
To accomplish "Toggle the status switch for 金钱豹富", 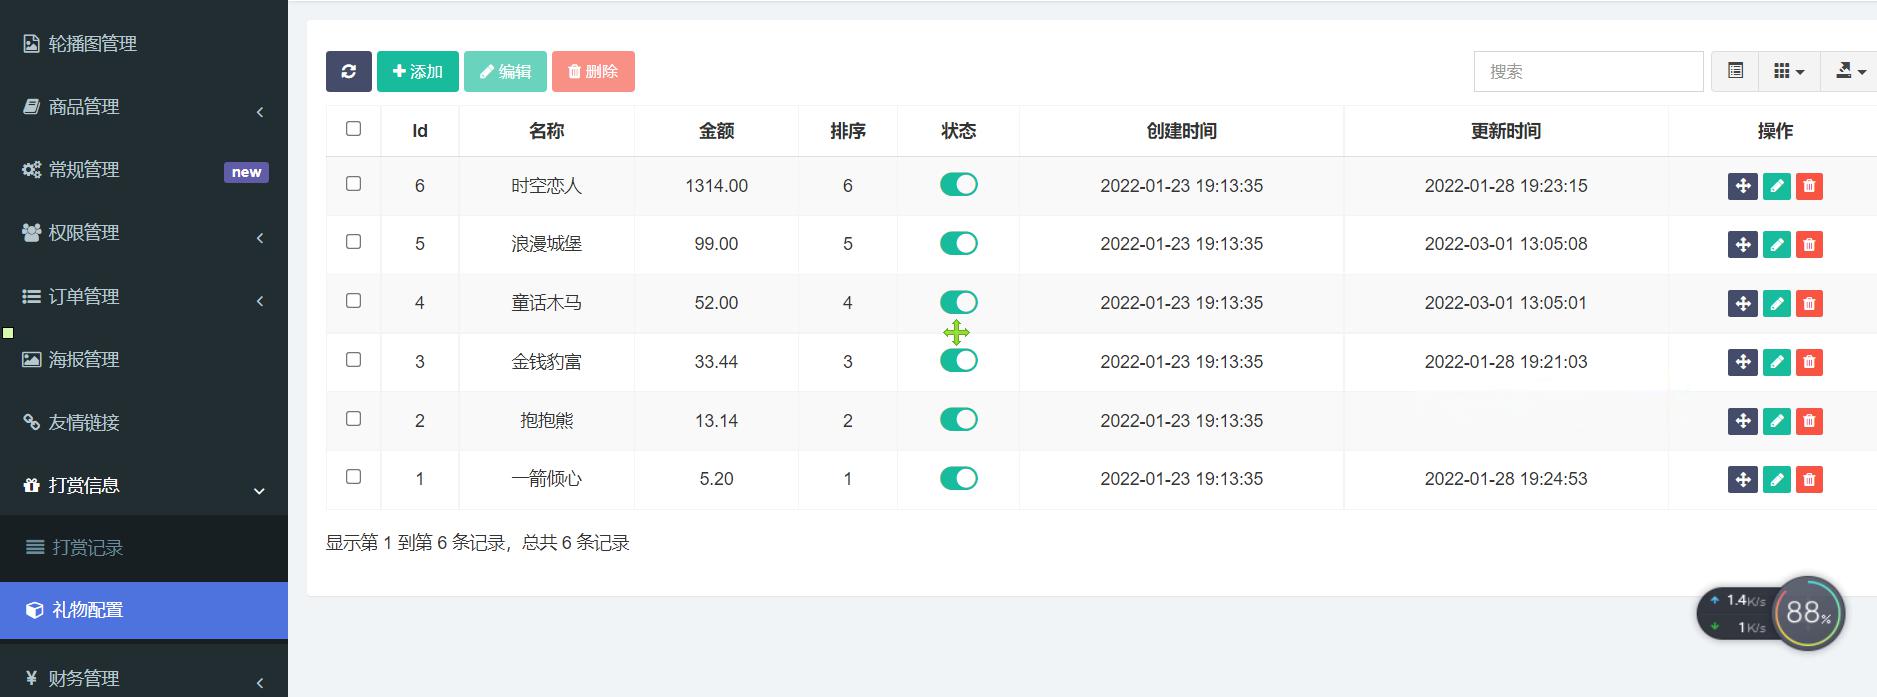I will coord(958,360).
